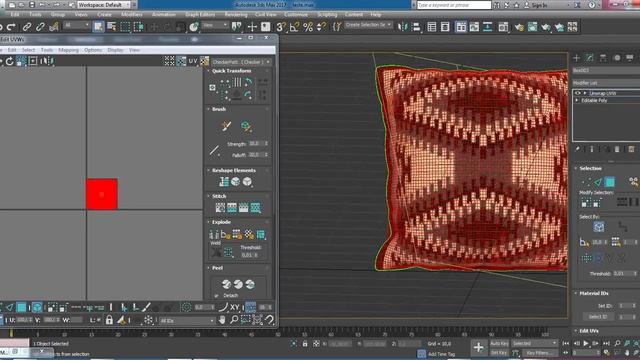Toggle Select By Element in Edit UVWs
This screenshot has width=640, height=360.
[37, 307]
